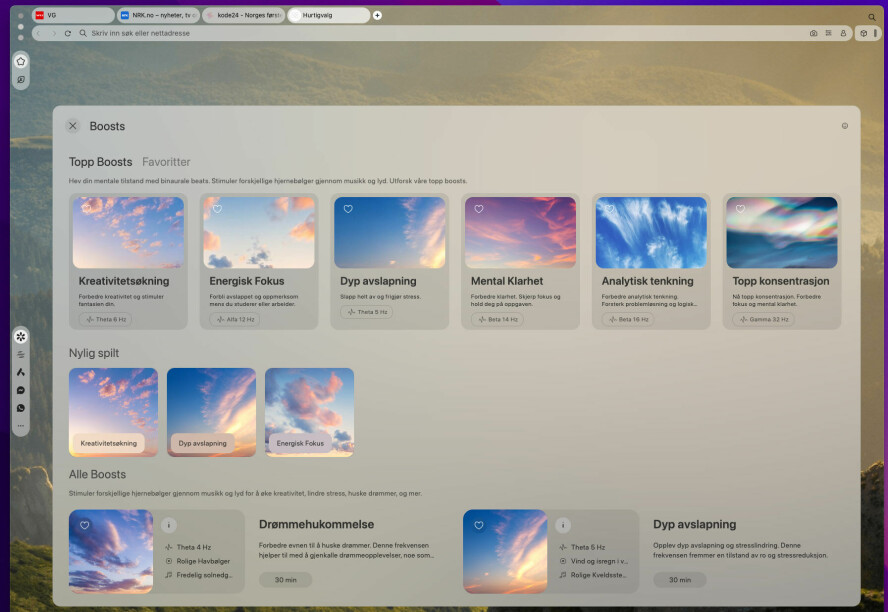Favorite the Energisk Fokus card heart
This screenshot has height=612, width=888.
click(x=217, y=209)
